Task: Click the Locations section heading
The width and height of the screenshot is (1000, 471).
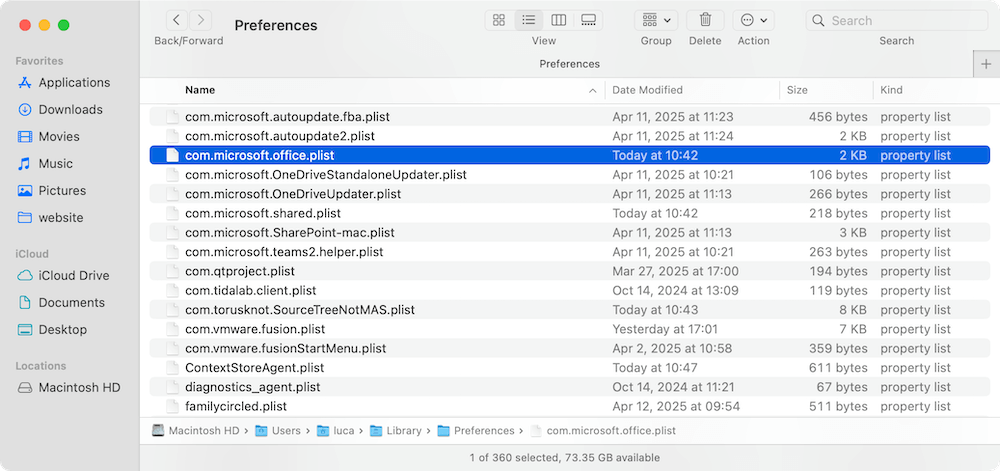Action: point(41,366)
